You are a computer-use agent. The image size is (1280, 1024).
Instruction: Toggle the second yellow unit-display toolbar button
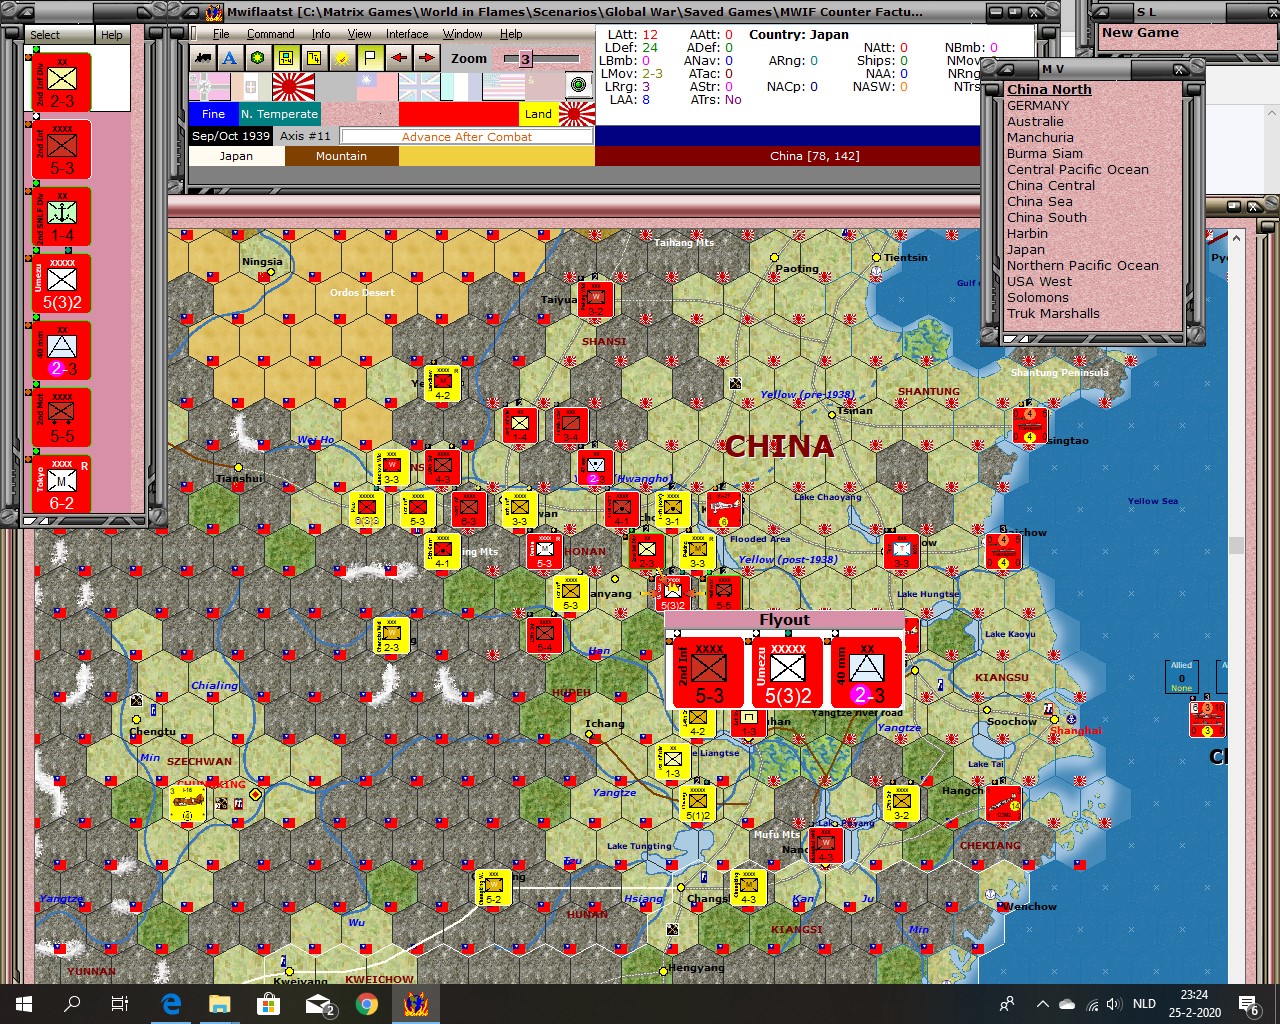tap(314, 58)
